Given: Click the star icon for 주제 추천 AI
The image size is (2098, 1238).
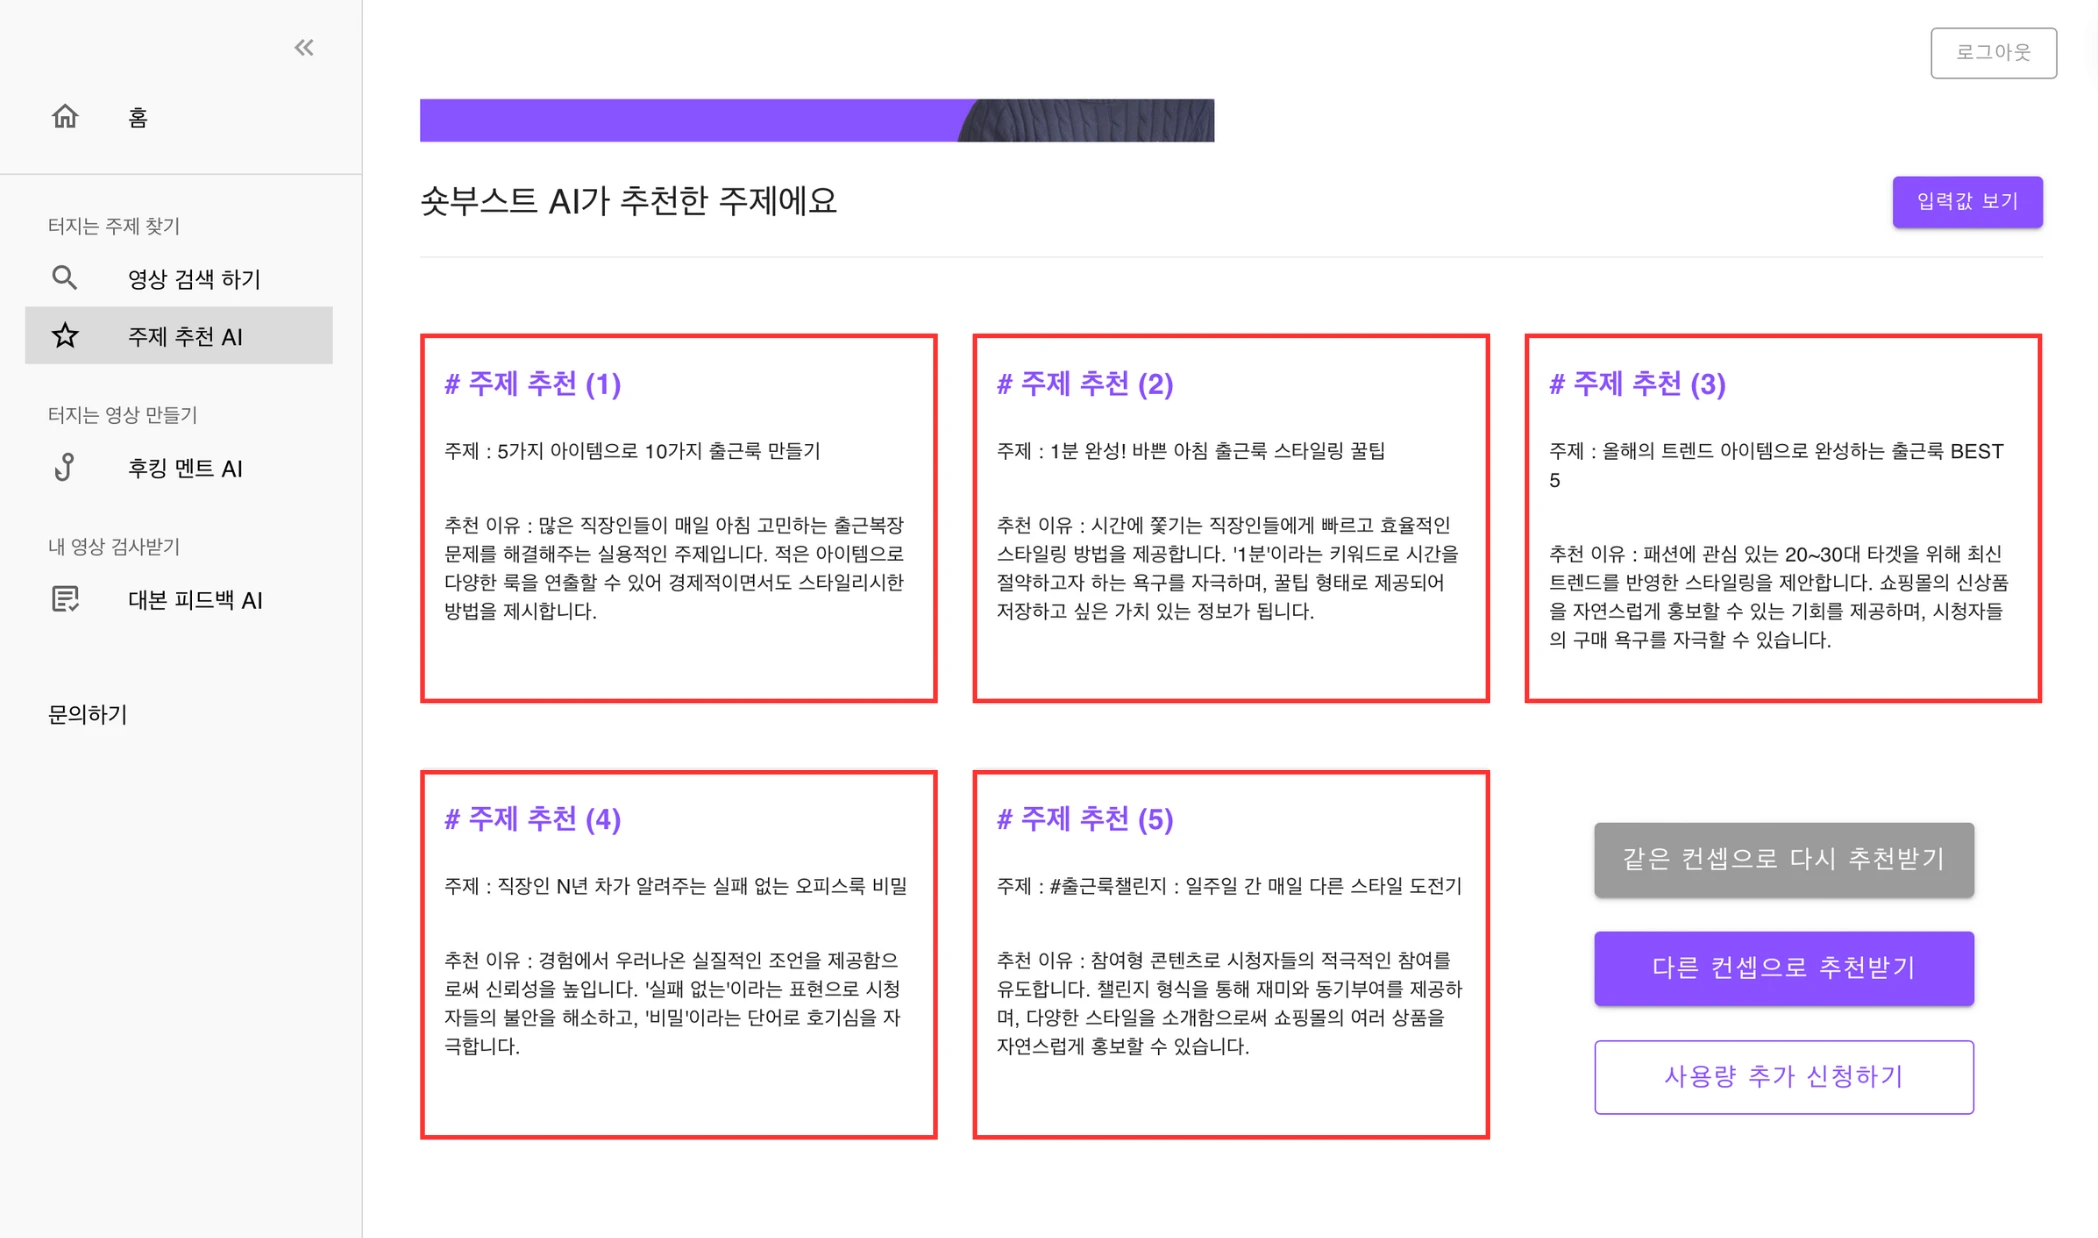Looking at the screenshot, I should (x=65, y=336).
